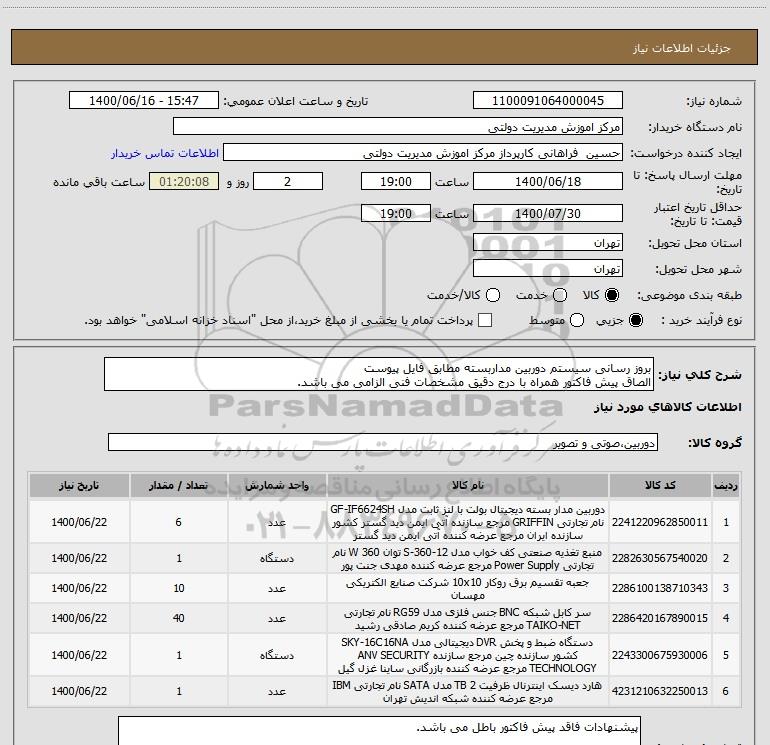The image size is (770, 745).
Task: Select the کالا radio button
Action: [612, 295]
